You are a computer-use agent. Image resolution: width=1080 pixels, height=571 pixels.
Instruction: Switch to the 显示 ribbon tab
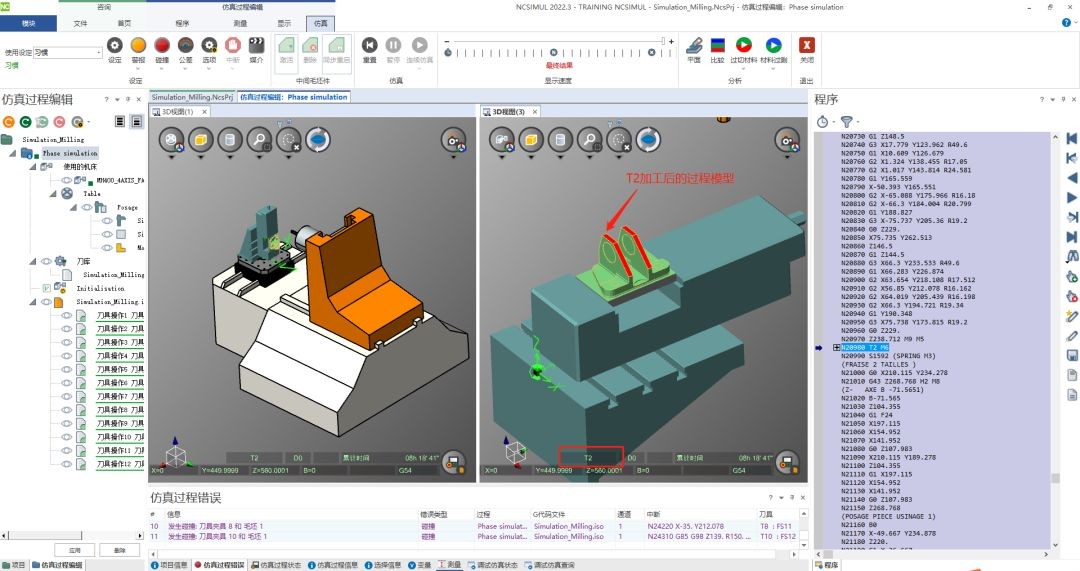pyautogui.click(x=284, y=23)
